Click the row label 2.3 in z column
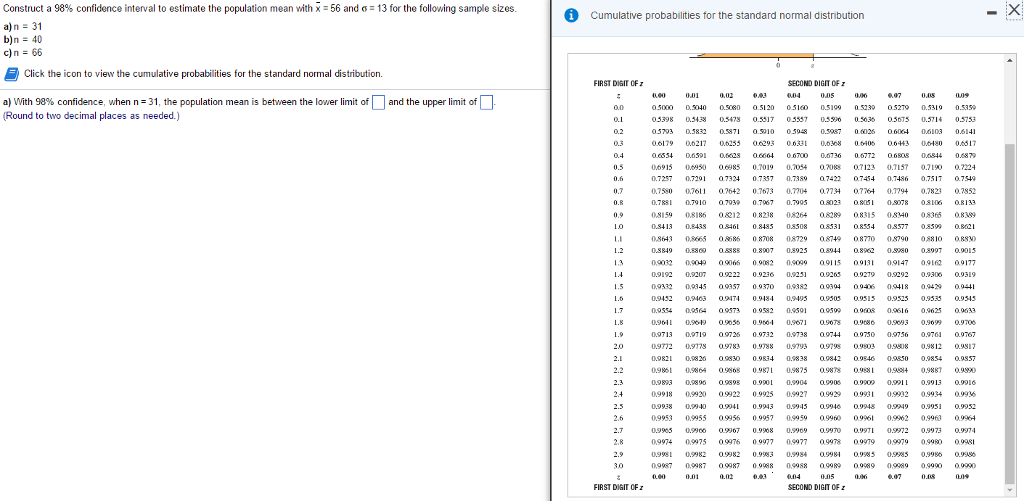Image resolution: width=1024 pixels, height=501 pixels. [619, 382]
